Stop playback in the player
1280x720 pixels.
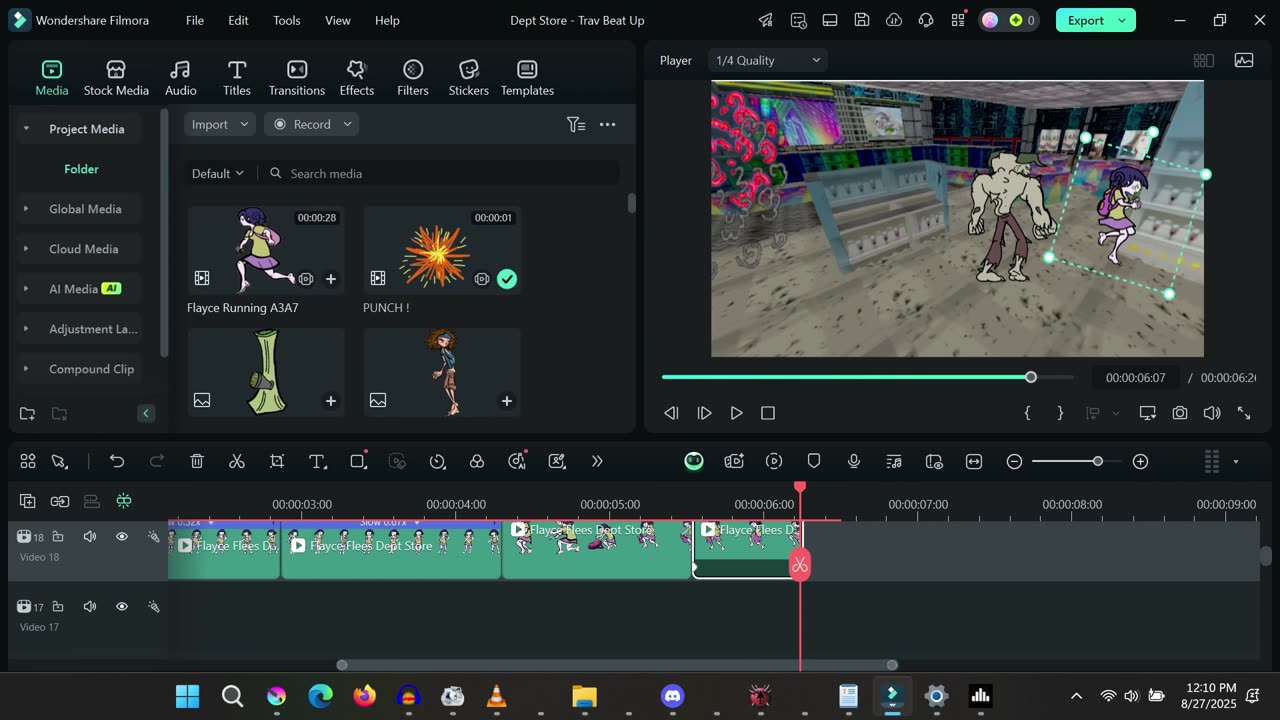(x=768, y=413)
